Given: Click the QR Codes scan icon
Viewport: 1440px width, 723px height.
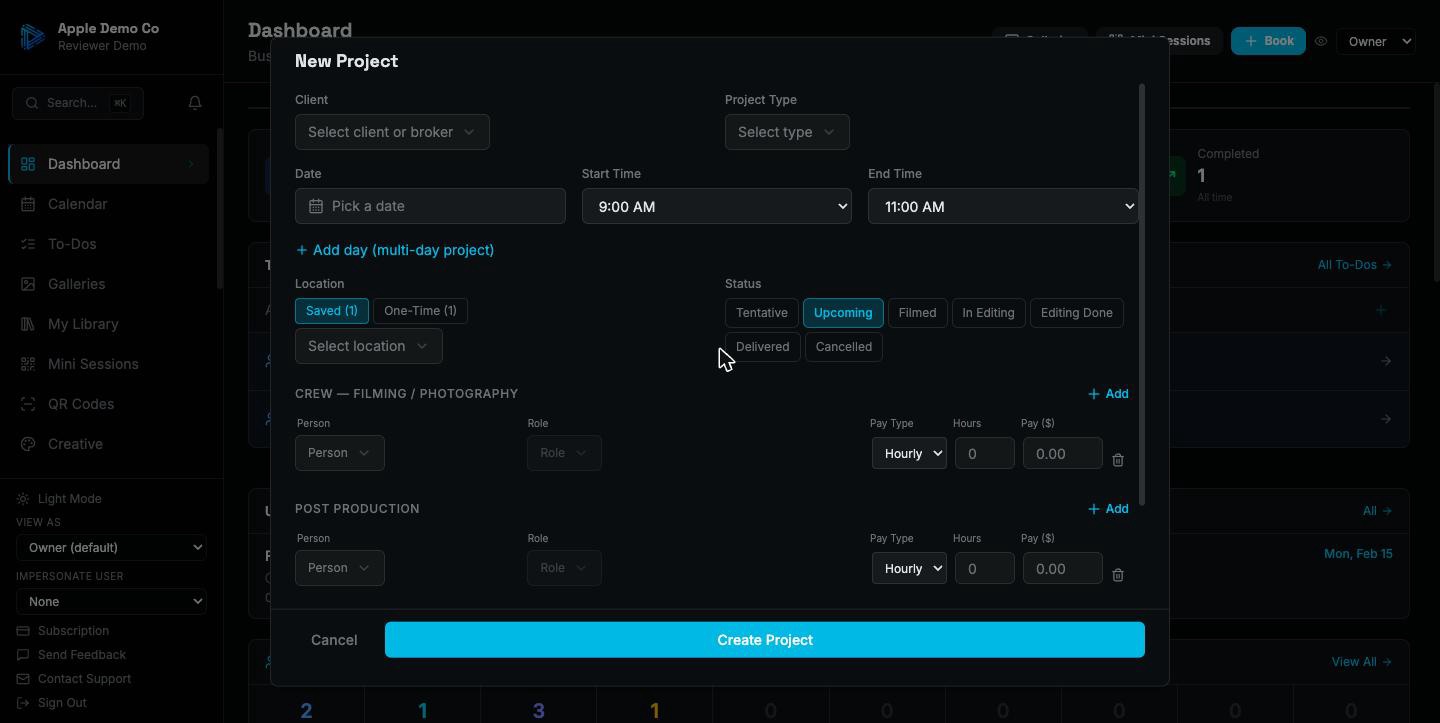Looking at the screenshot, I should tap(28, 404).
